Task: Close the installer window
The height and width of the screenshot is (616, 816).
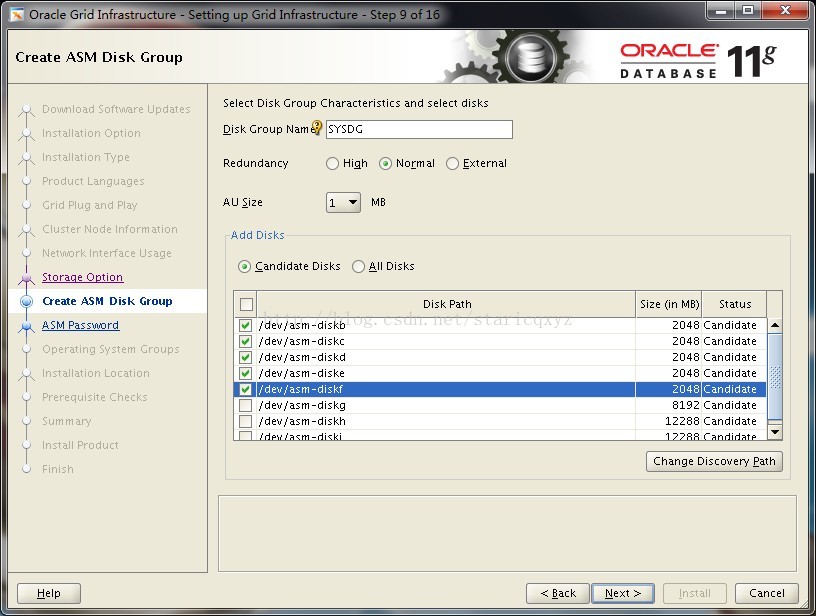Action: point(785,10)
